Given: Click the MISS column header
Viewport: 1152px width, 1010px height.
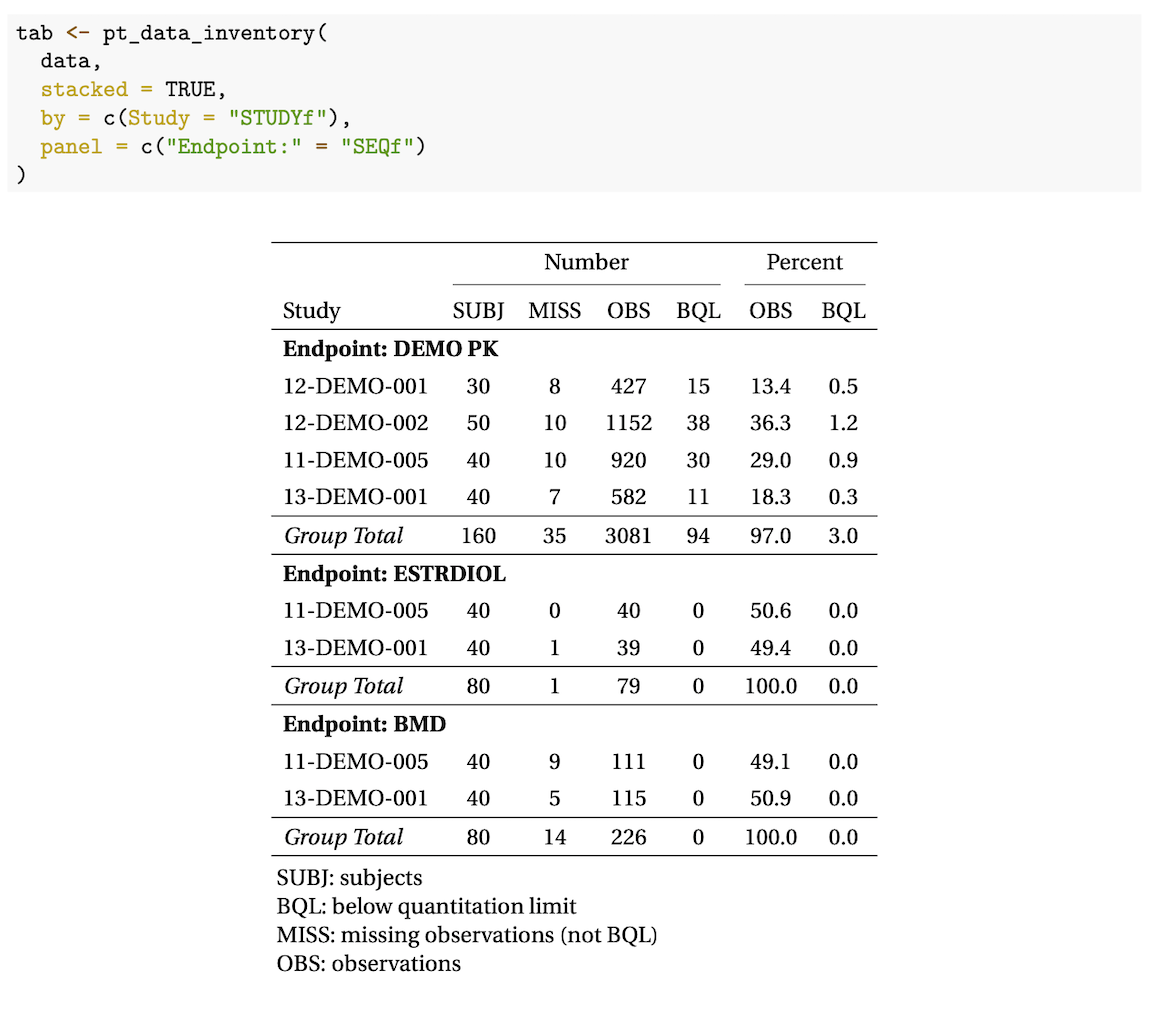Looking at the screenshot, I should click(554, 311).
